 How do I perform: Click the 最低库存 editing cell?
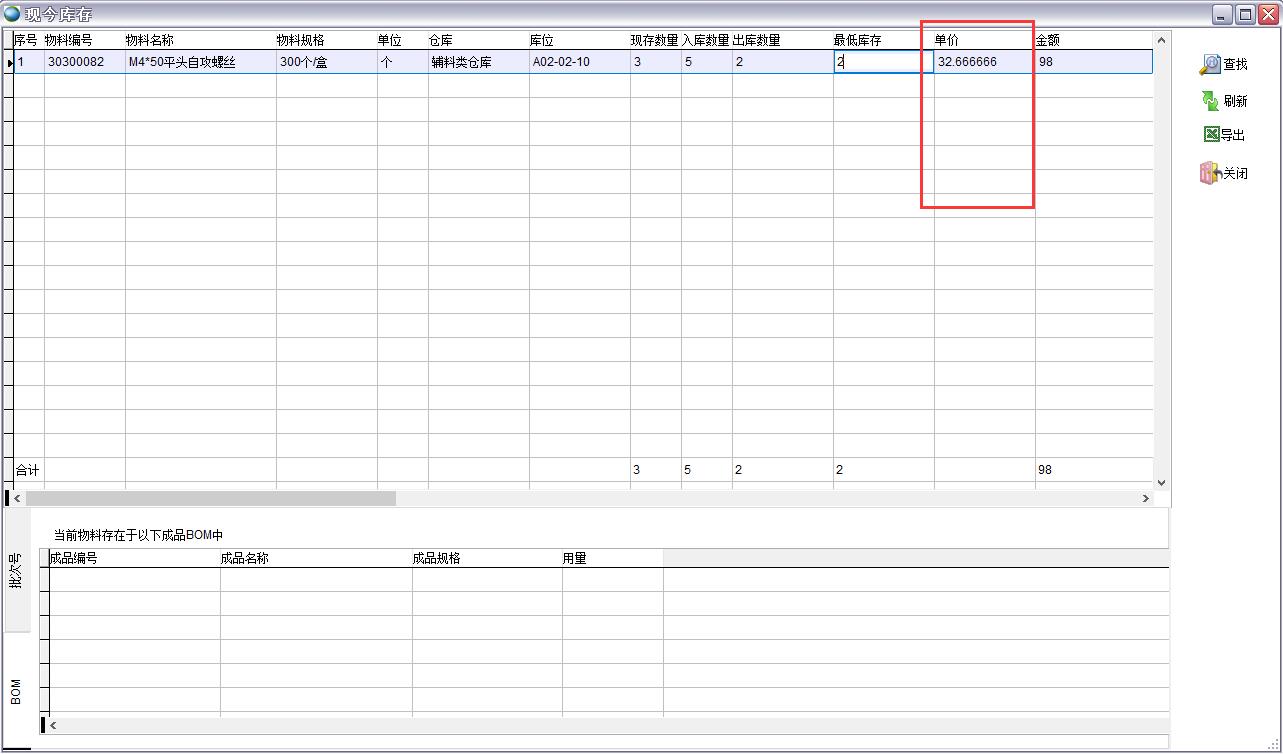[882, 62]
